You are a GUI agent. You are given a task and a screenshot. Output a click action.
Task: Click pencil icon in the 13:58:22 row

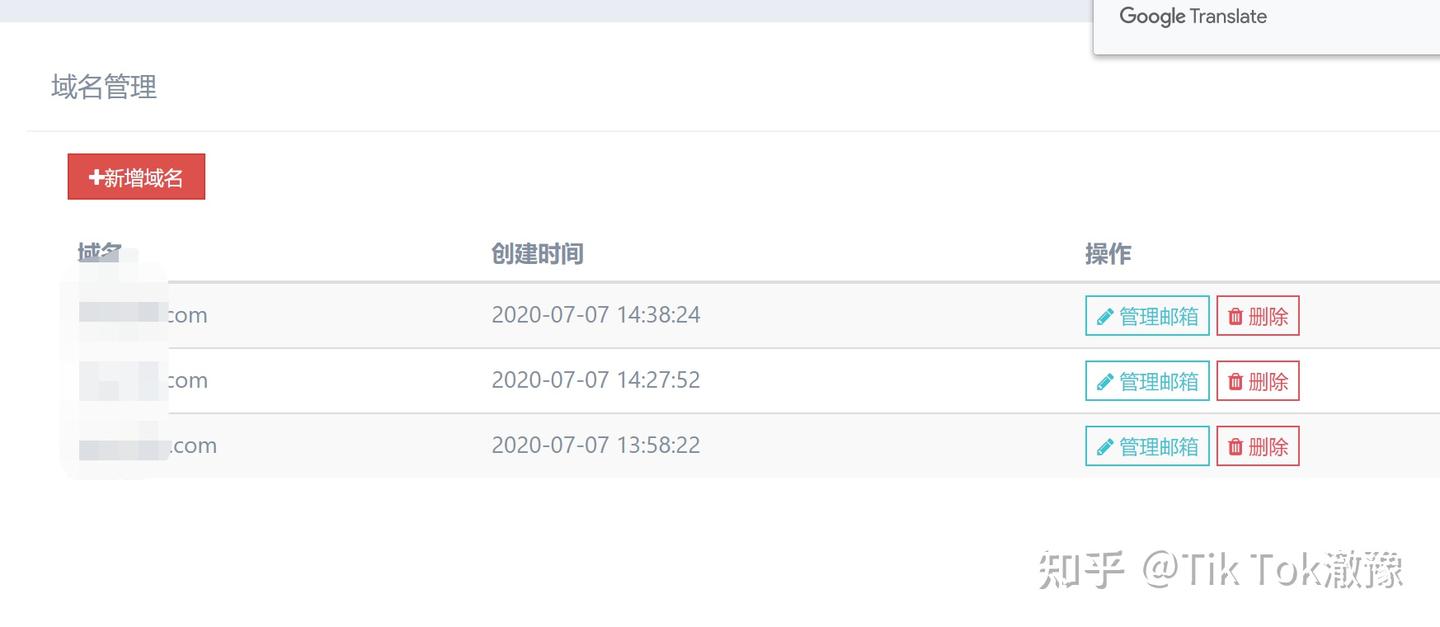(1105, 447)
